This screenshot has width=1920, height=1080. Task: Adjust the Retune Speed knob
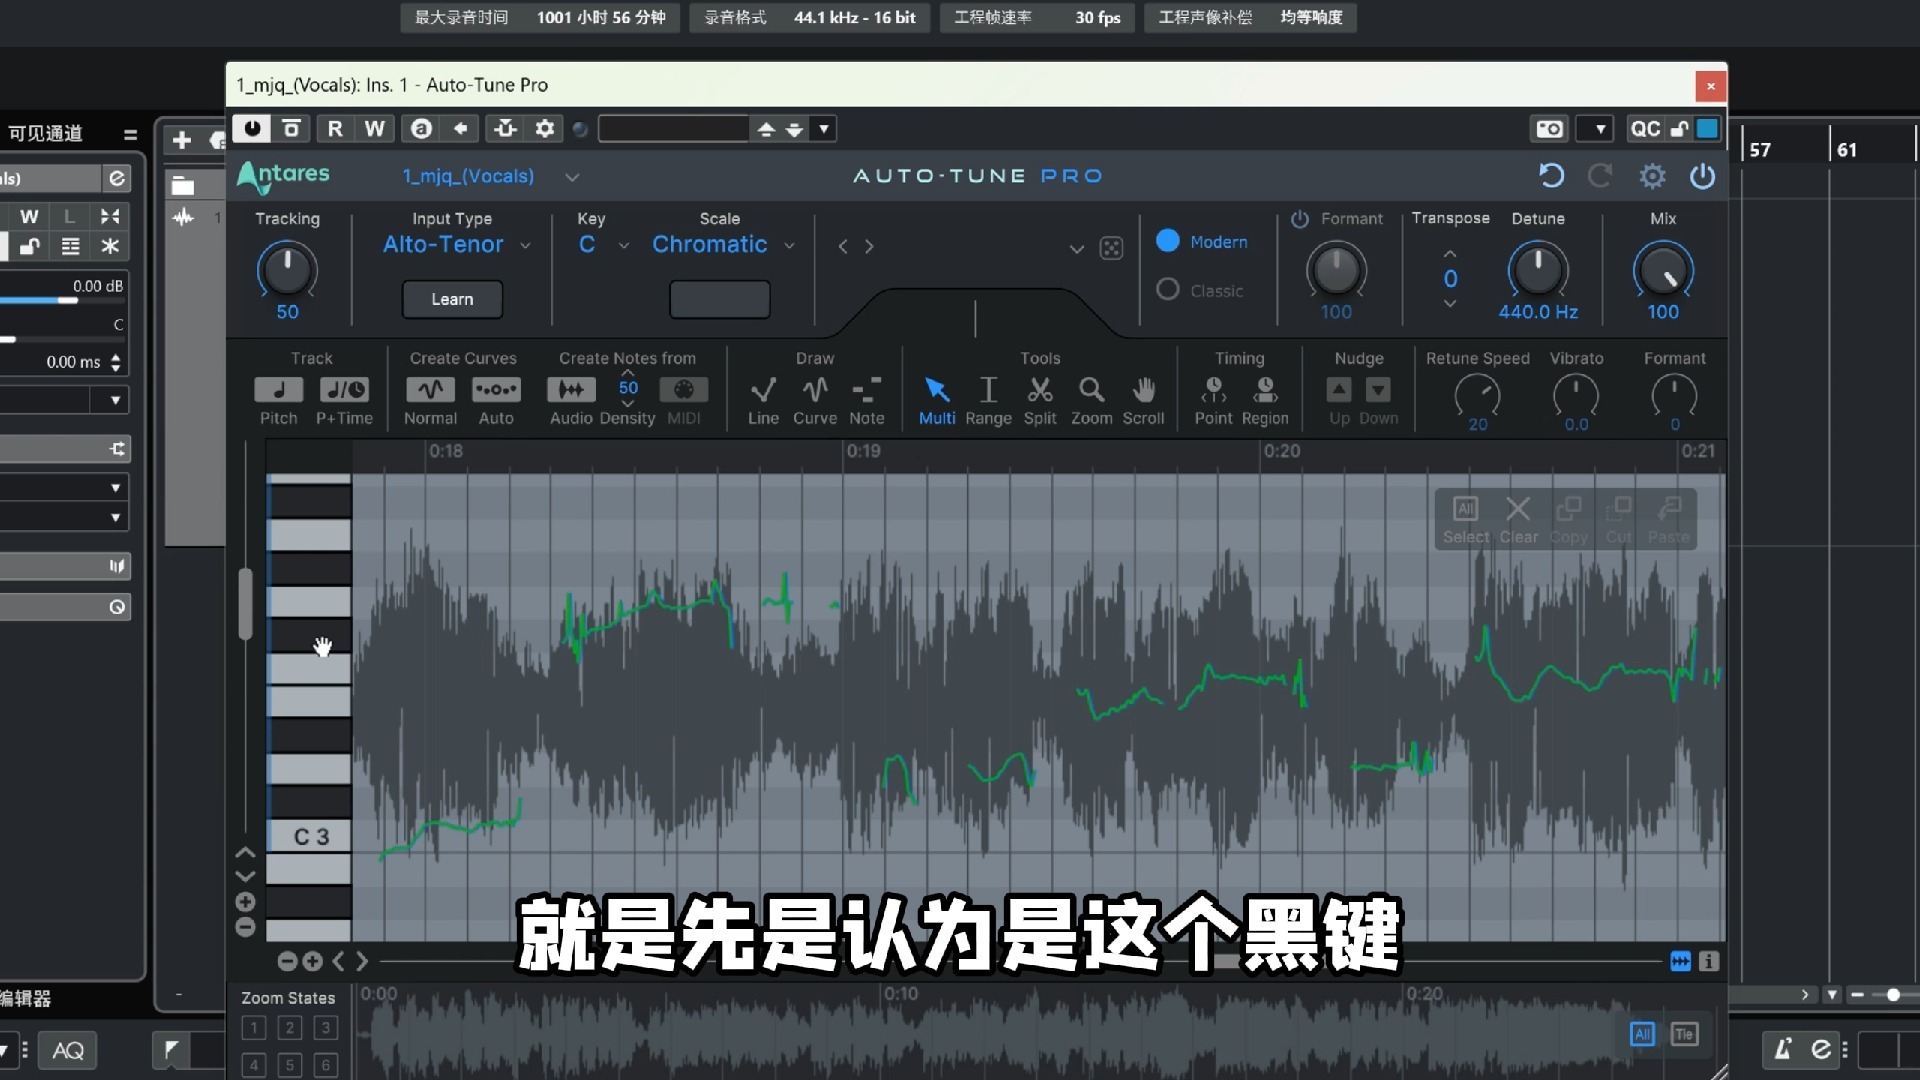1477,395
